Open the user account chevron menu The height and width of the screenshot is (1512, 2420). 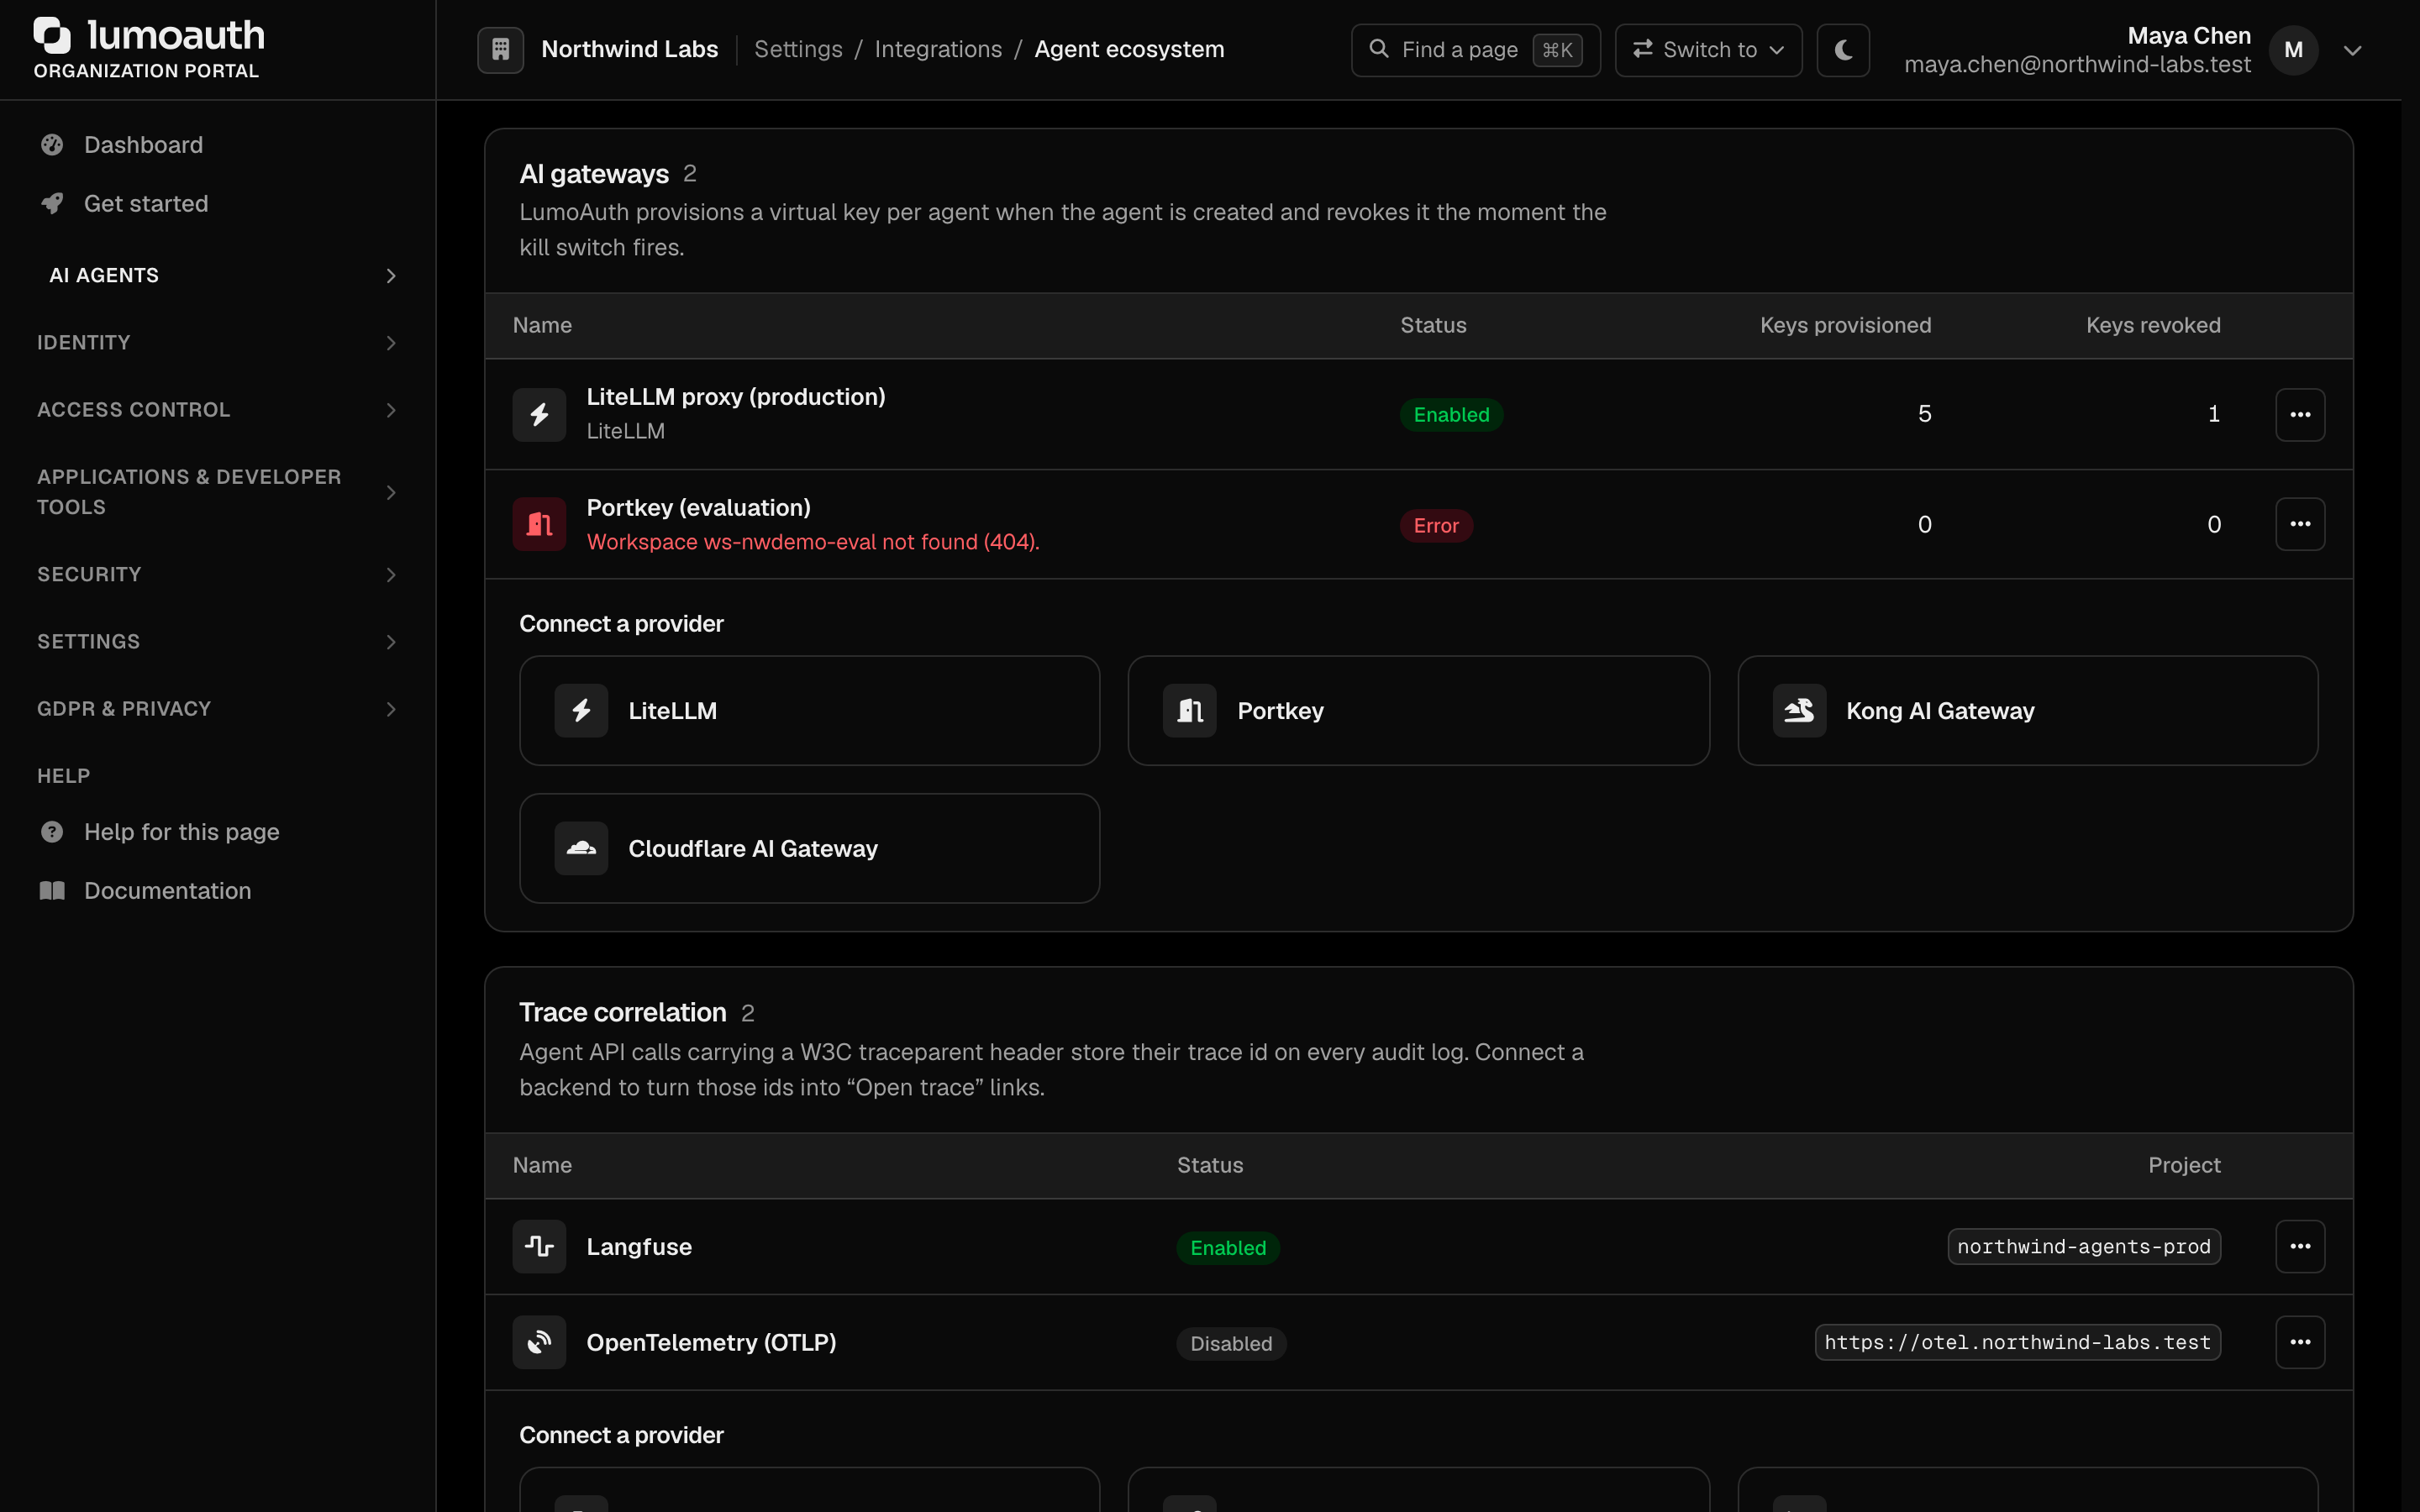coord(2352,50)
